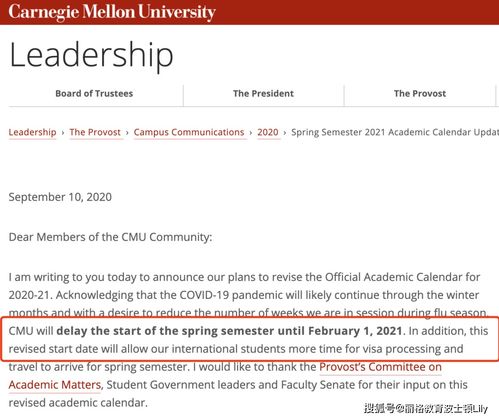Click the Academic Matters link text

pyautogui.click(x=55, y=385)
